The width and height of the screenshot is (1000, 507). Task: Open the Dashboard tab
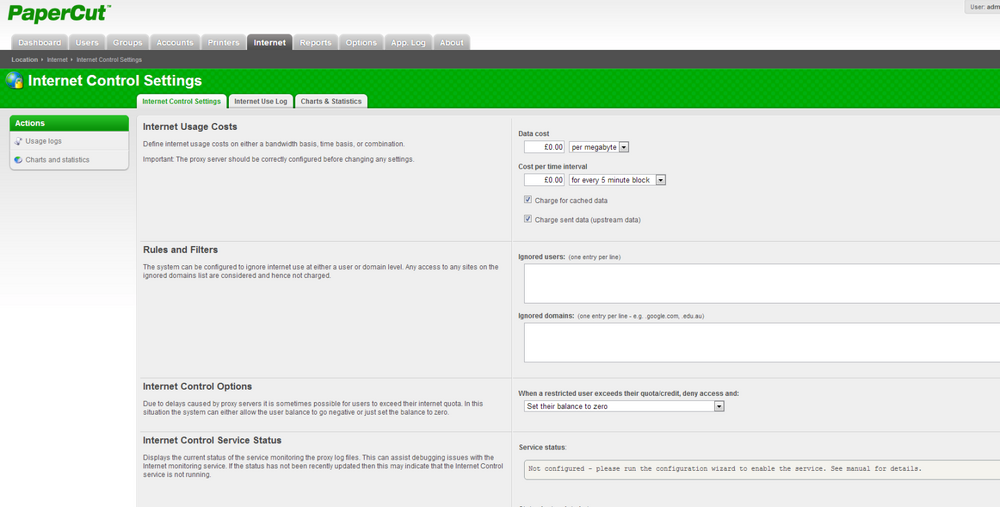pos(40,42)
